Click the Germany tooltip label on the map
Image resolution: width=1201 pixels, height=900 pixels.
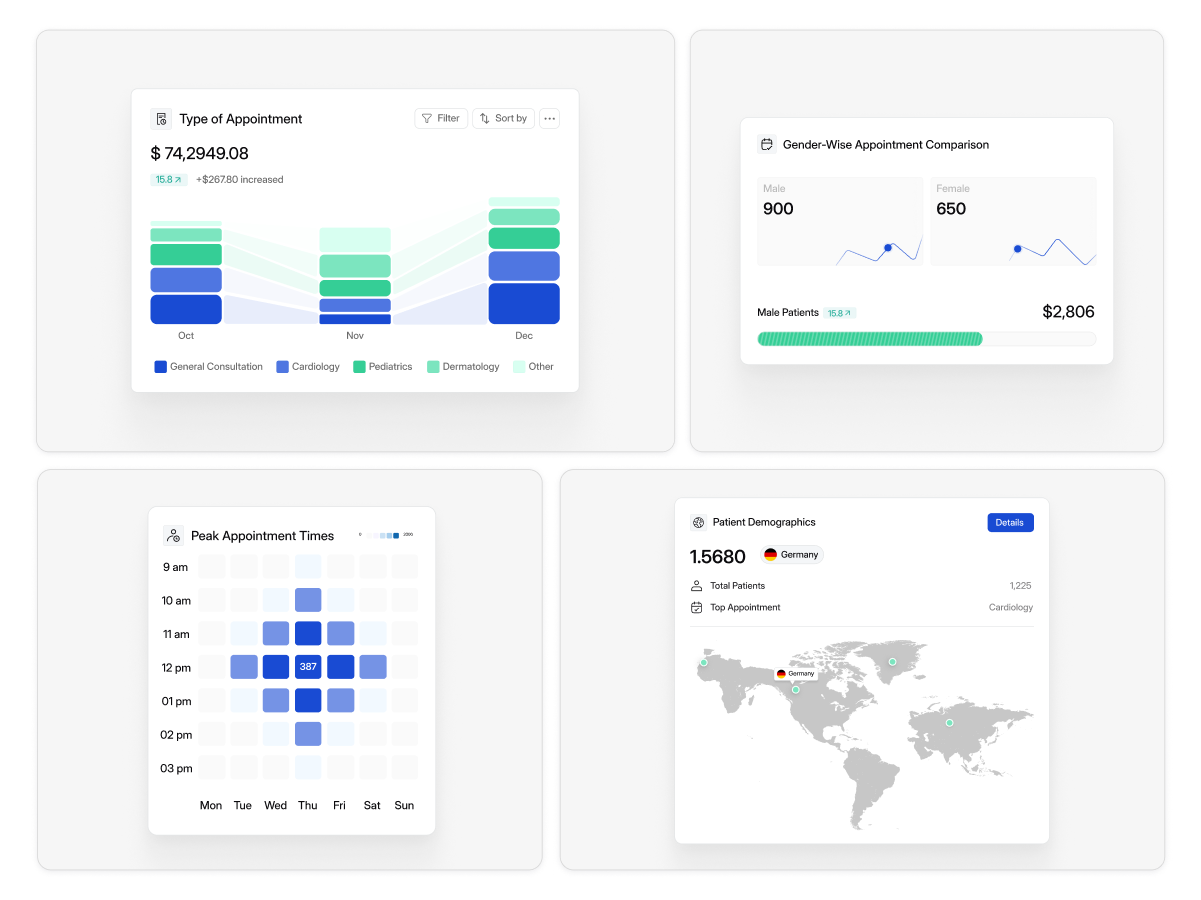796,674
